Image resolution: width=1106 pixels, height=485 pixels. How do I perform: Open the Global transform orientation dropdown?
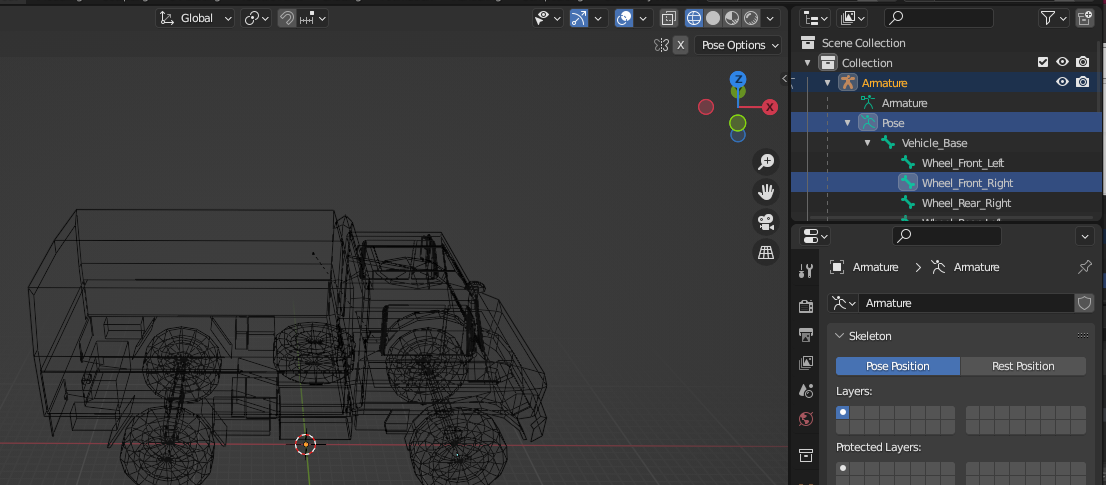pyautogui.click(x=195, y=18)
